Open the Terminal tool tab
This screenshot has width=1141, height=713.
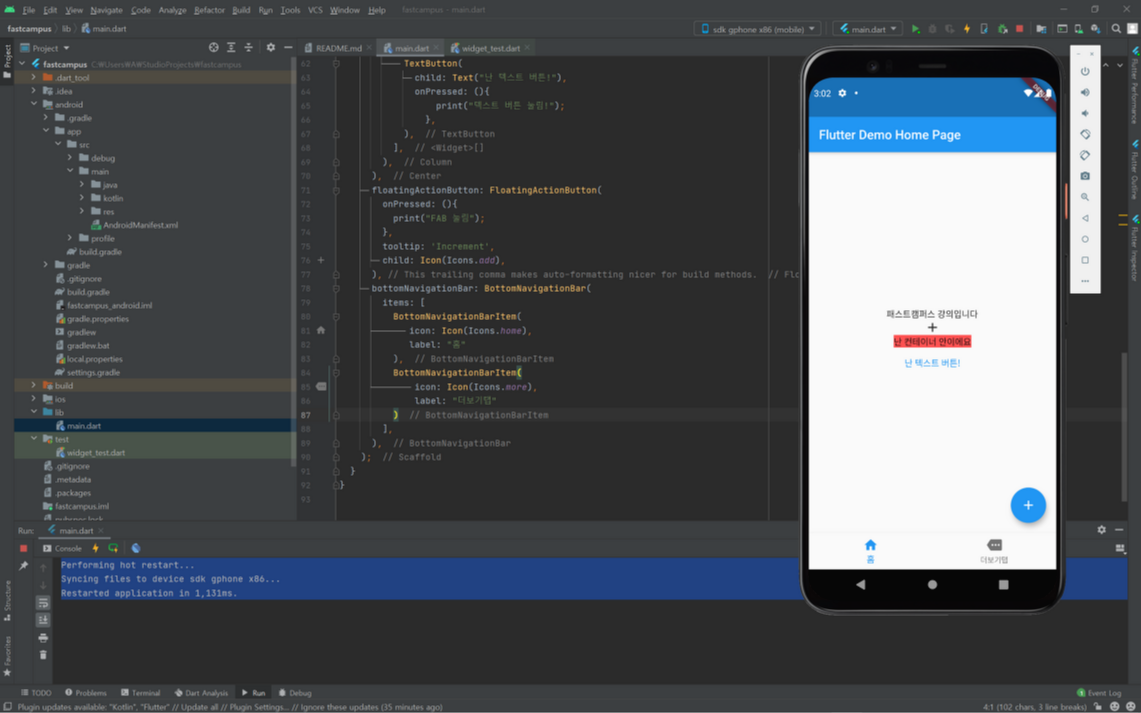pyautogui.click(x=140, y=693)
